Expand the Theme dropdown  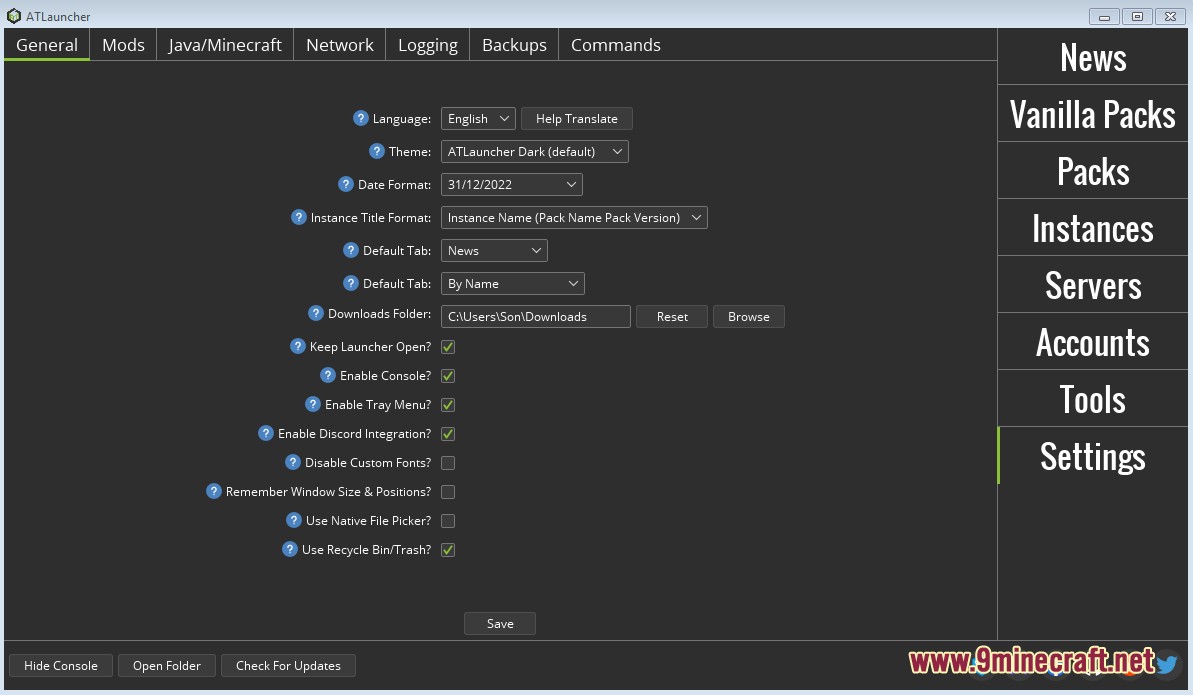click(x=534, y=151)
